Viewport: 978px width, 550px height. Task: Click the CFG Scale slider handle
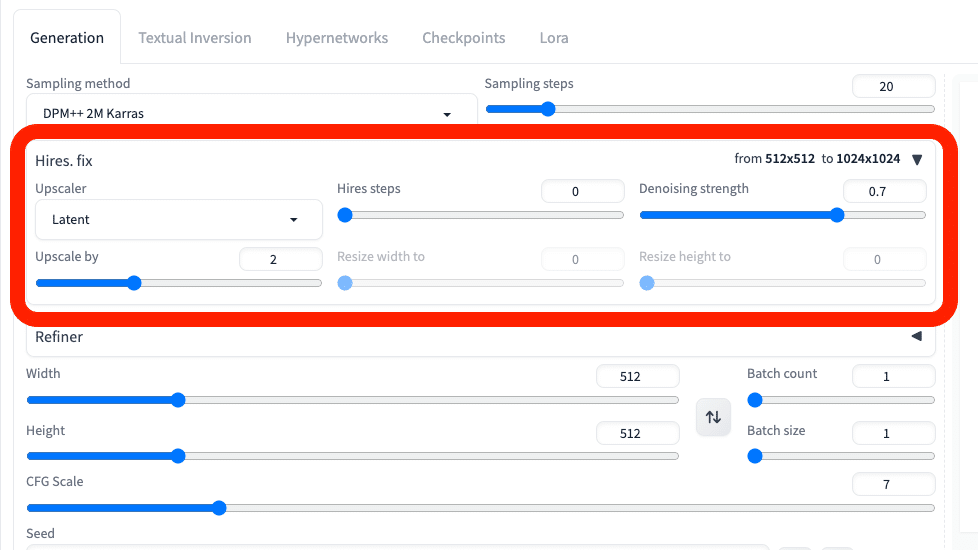219,508
